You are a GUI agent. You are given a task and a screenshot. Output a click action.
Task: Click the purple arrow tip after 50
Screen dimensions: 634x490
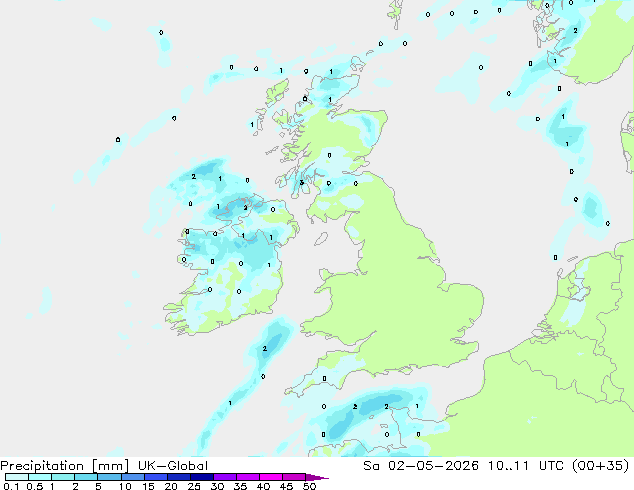[317, 477]
